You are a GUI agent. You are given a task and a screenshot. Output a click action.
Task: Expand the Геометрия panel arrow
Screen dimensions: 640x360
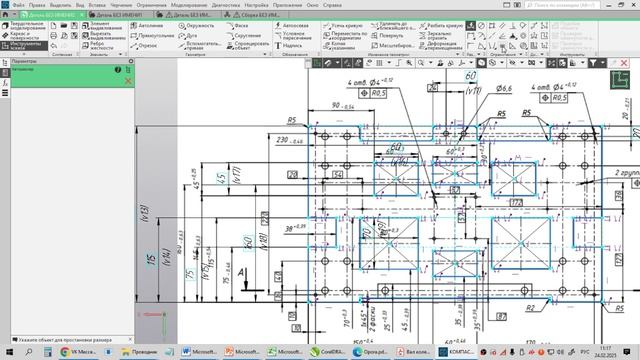[x=264, y=54]
